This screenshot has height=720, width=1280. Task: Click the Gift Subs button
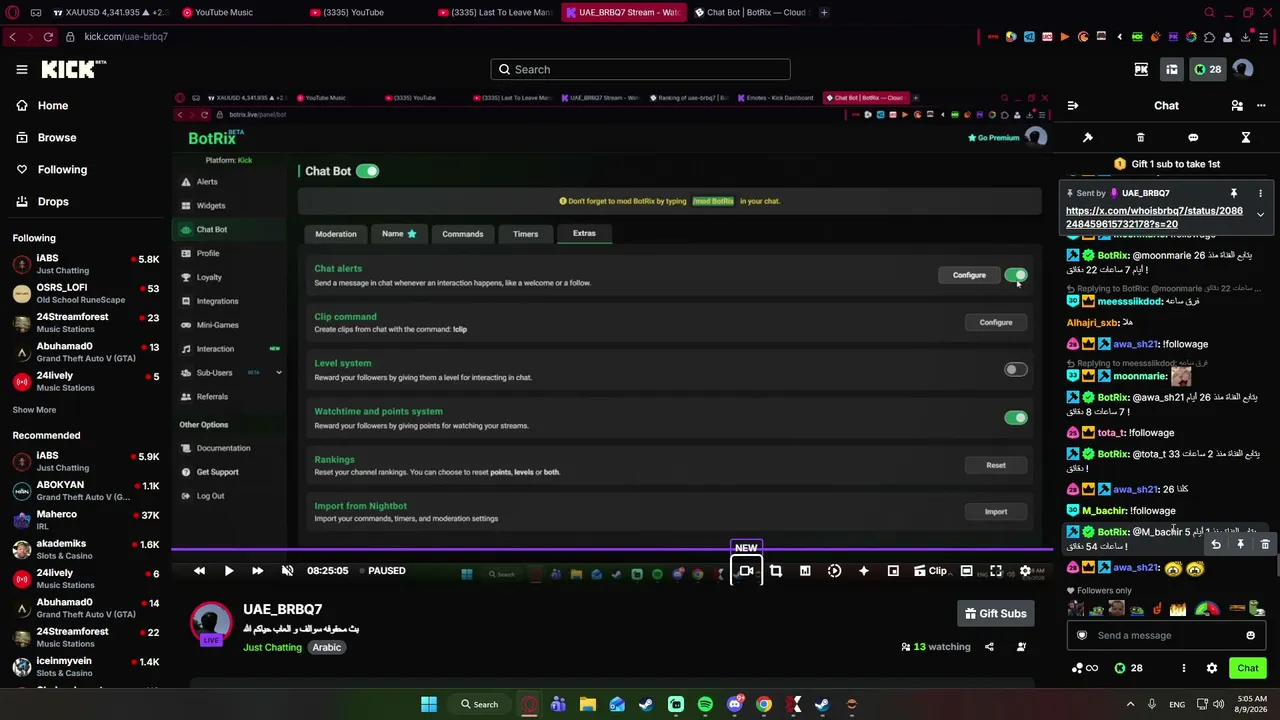[x=995, y=613]
